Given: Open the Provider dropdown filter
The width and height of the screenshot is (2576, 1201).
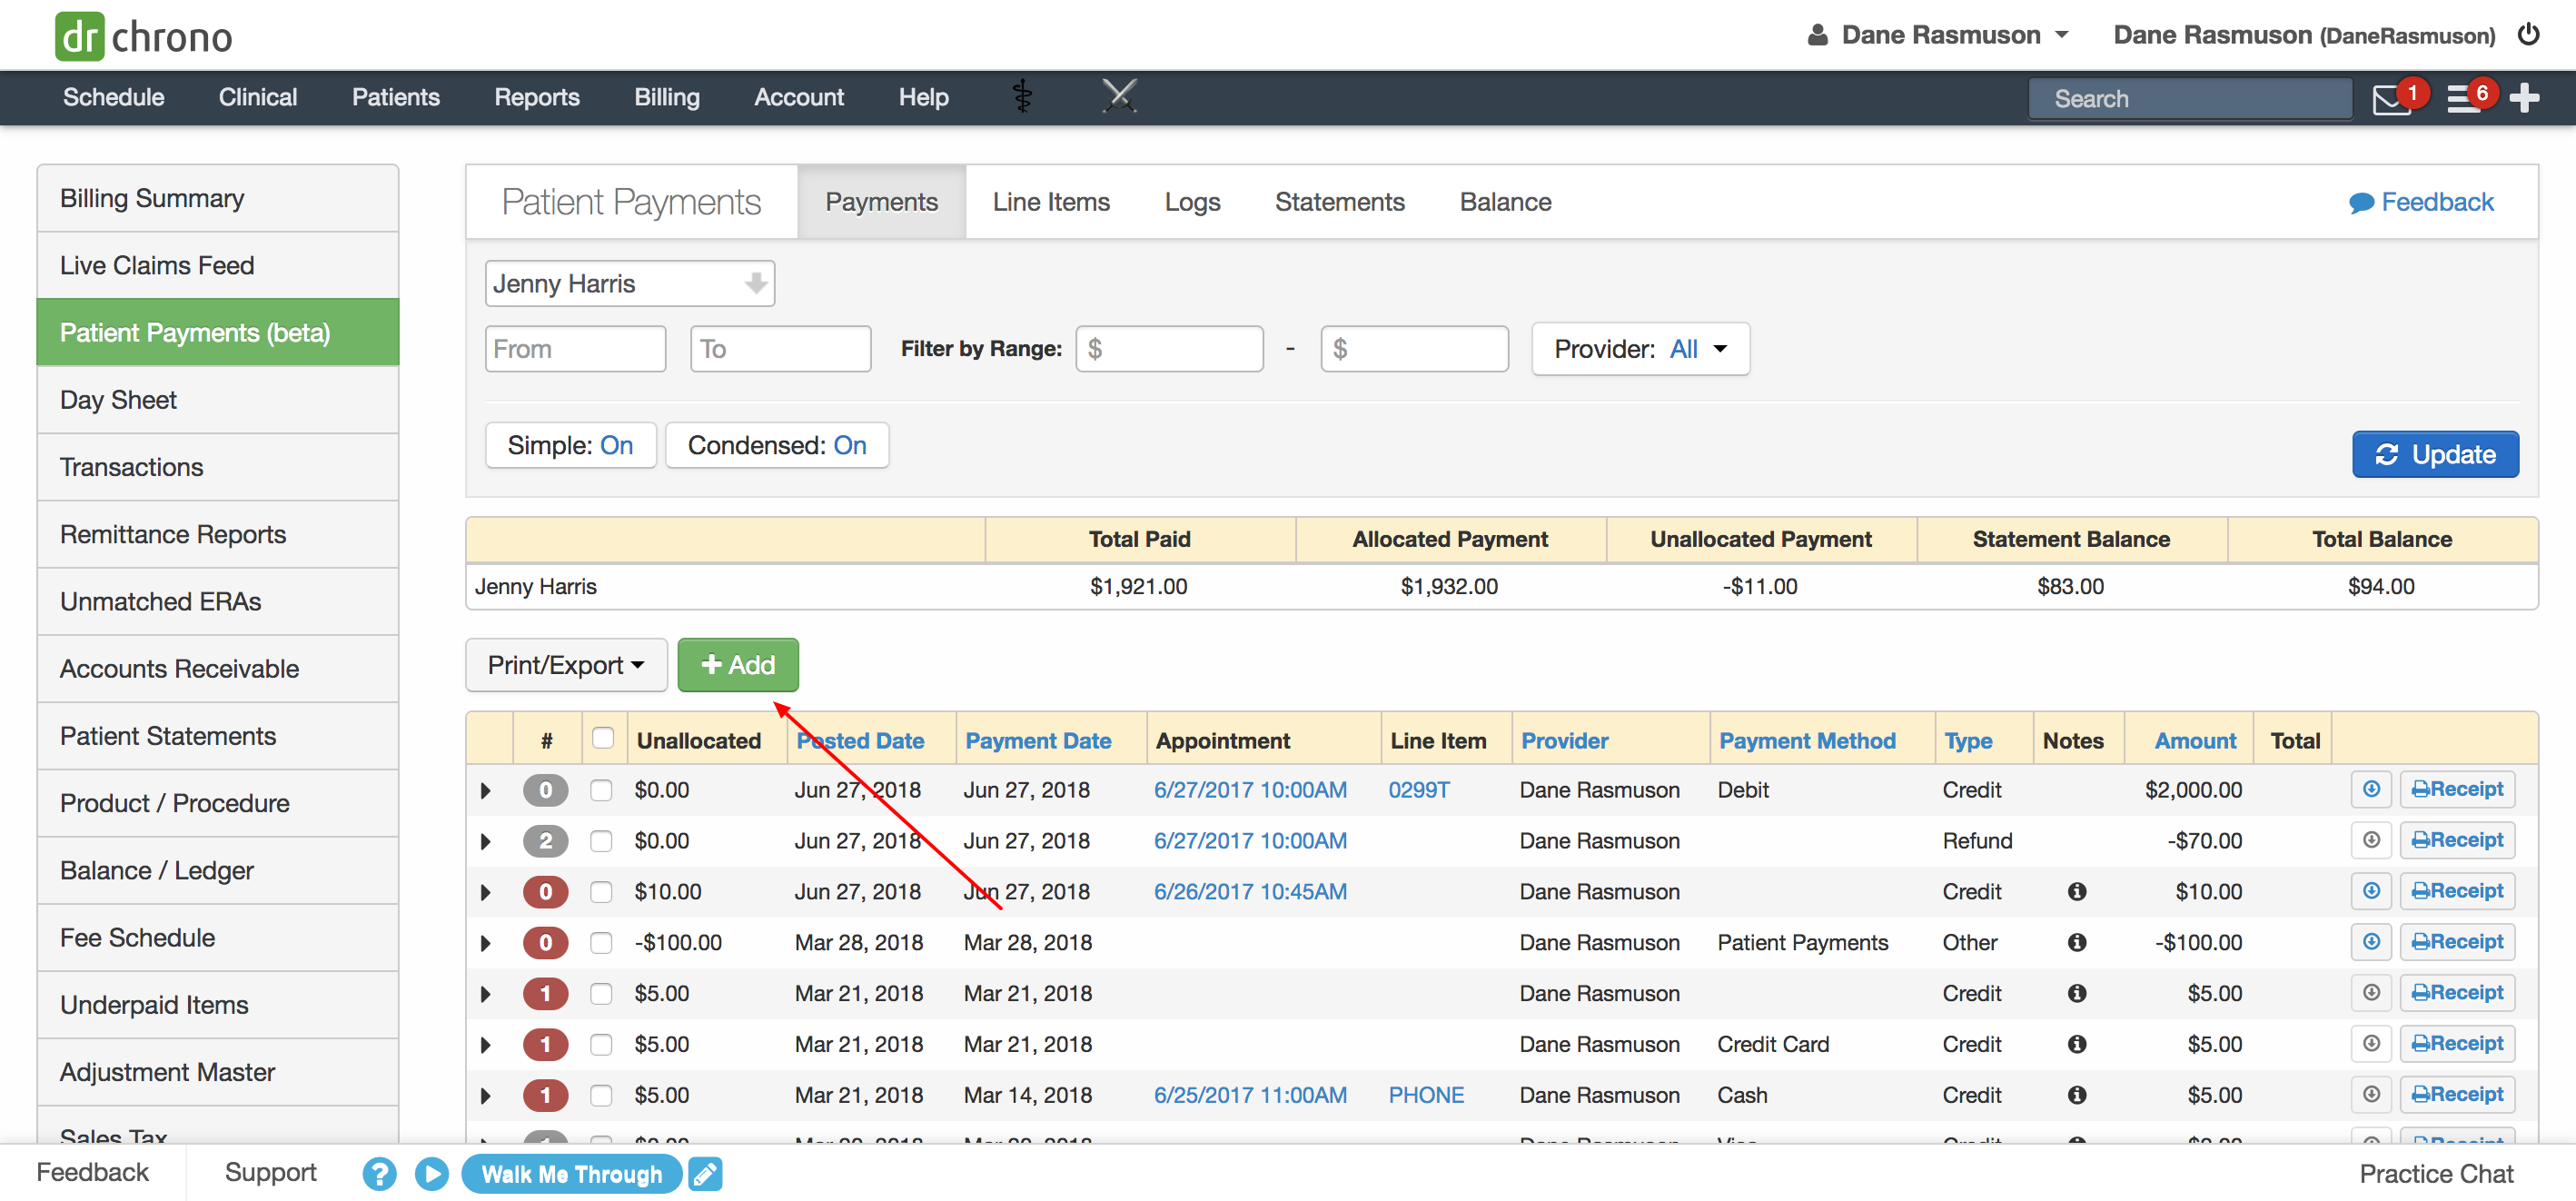Looking at the screenshot, I should pyautogui.click(x=1643, y=350).
